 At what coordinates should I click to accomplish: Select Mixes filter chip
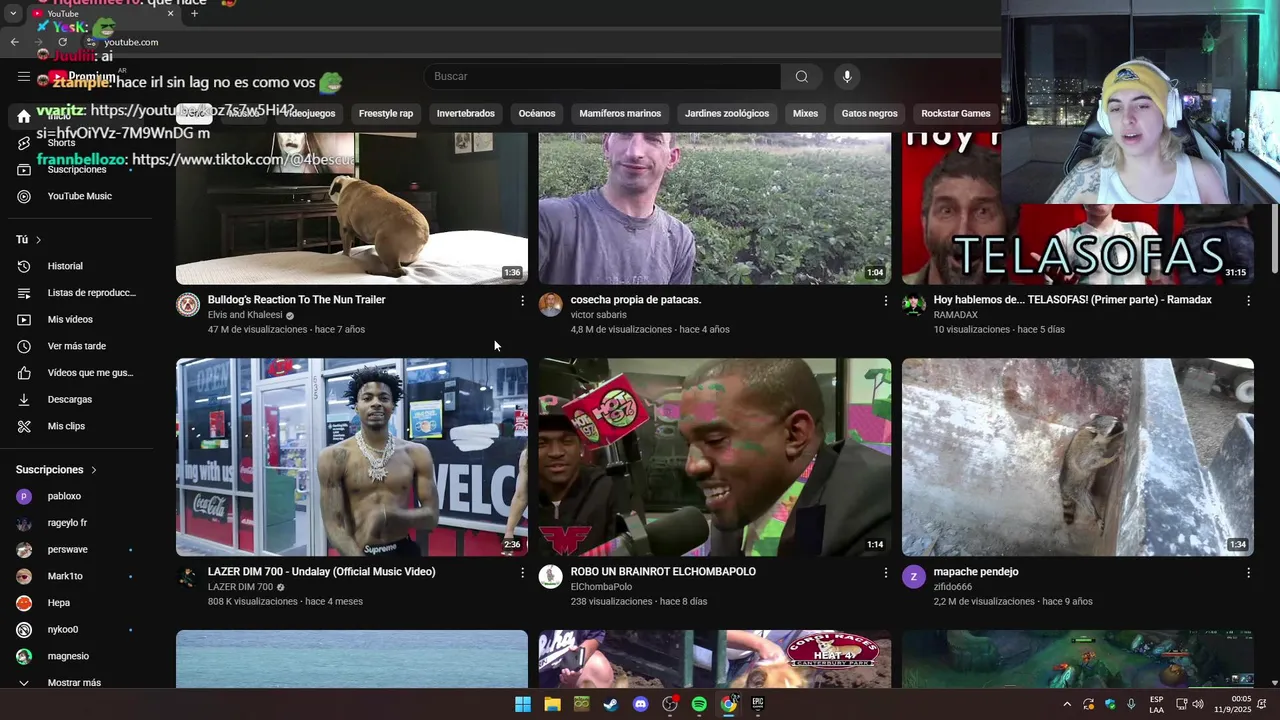(x=805, y=113)
